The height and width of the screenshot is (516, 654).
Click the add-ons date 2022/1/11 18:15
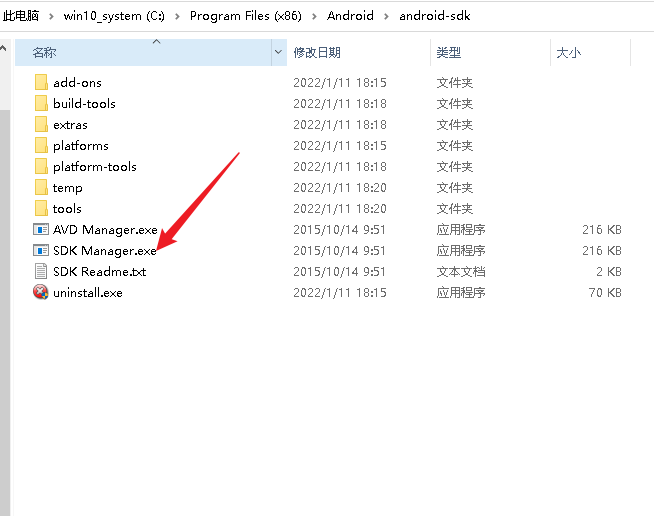click(340, 82)
